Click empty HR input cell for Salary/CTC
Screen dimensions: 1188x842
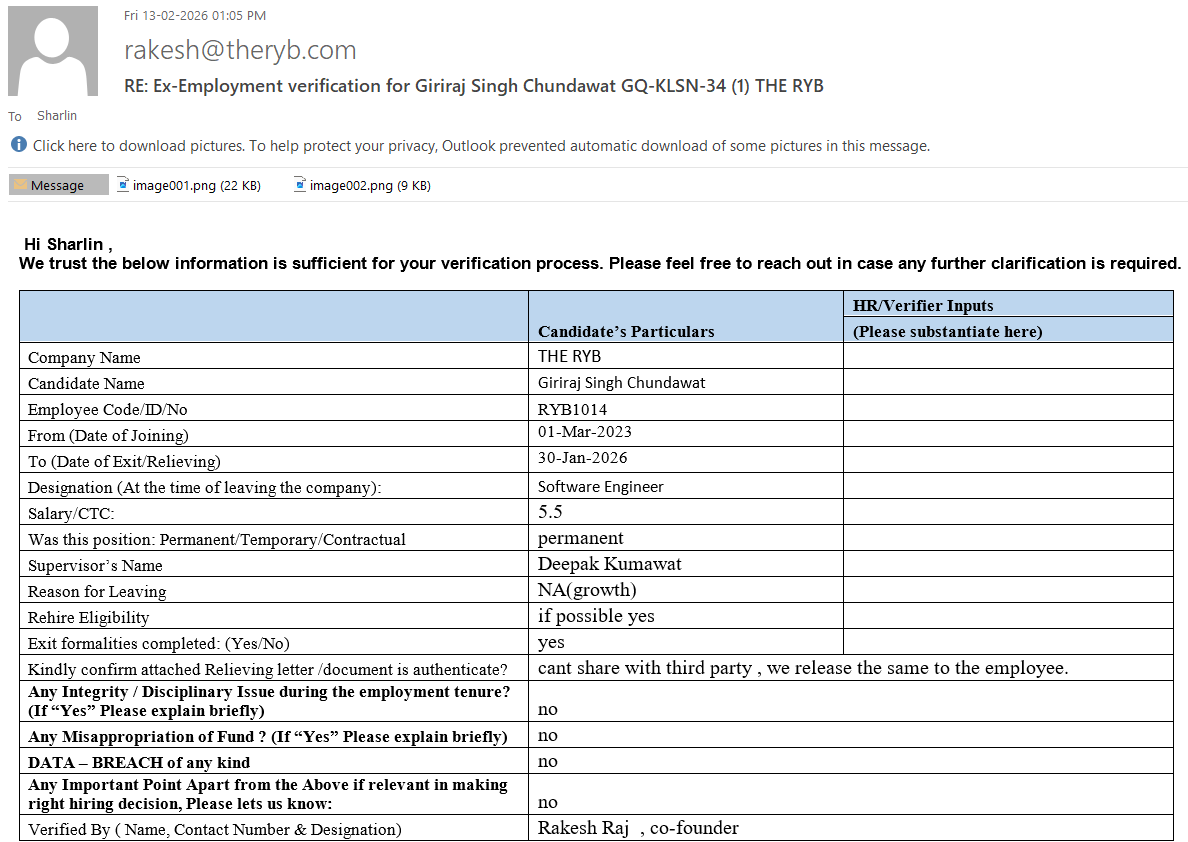tap(1008, 512)
